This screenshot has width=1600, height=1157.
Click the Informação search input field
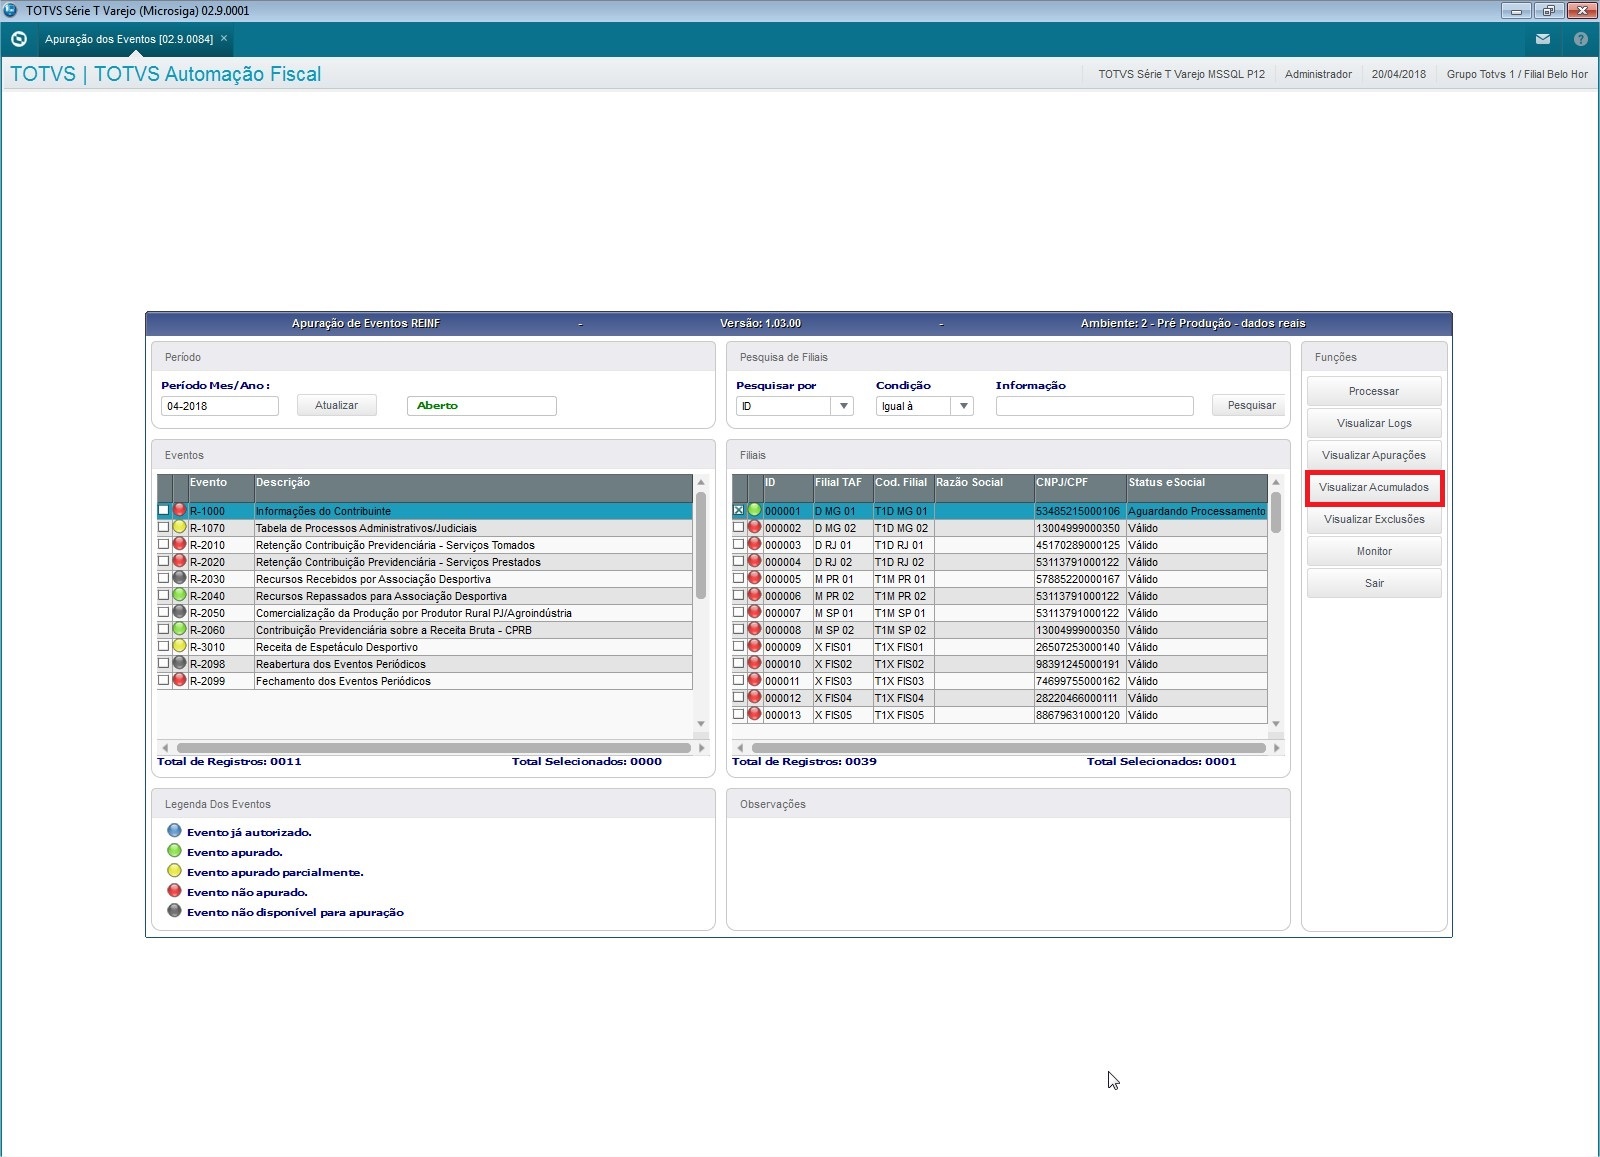pyautogui.click(x=1095, y=406)
